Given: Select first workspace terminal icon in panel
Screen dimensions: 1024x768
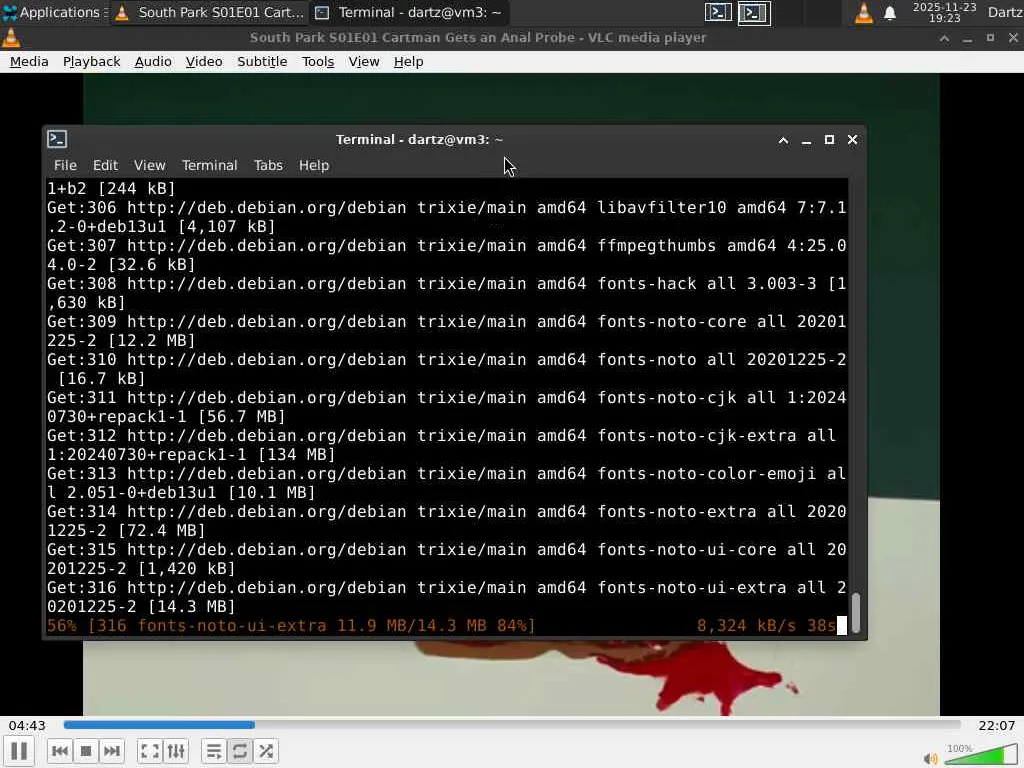Looking at the screenshot, I should pos(718,12).
